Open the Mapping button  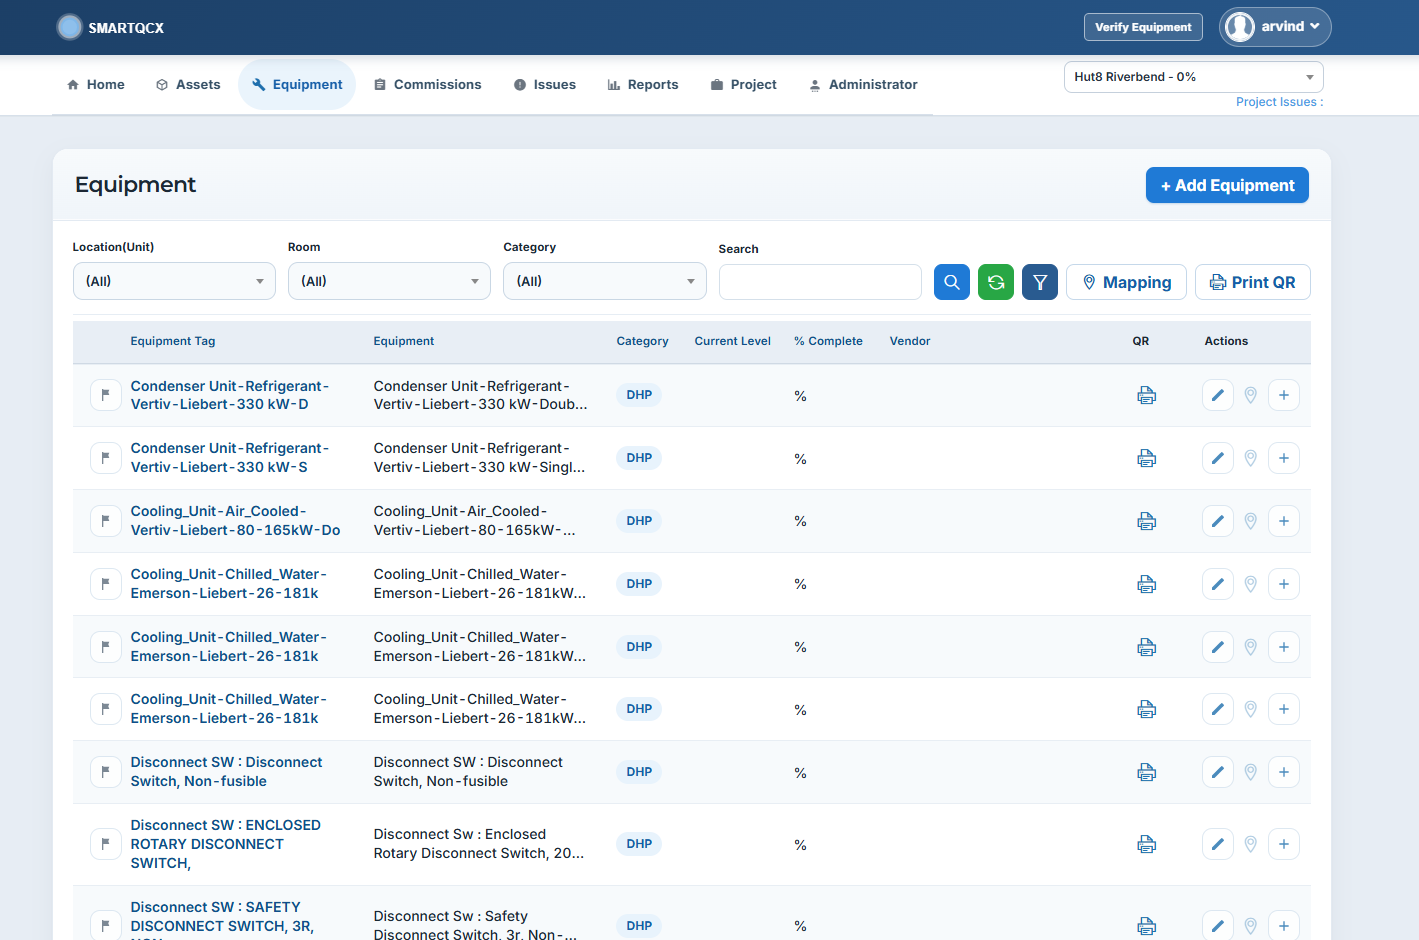point(1126,282)
